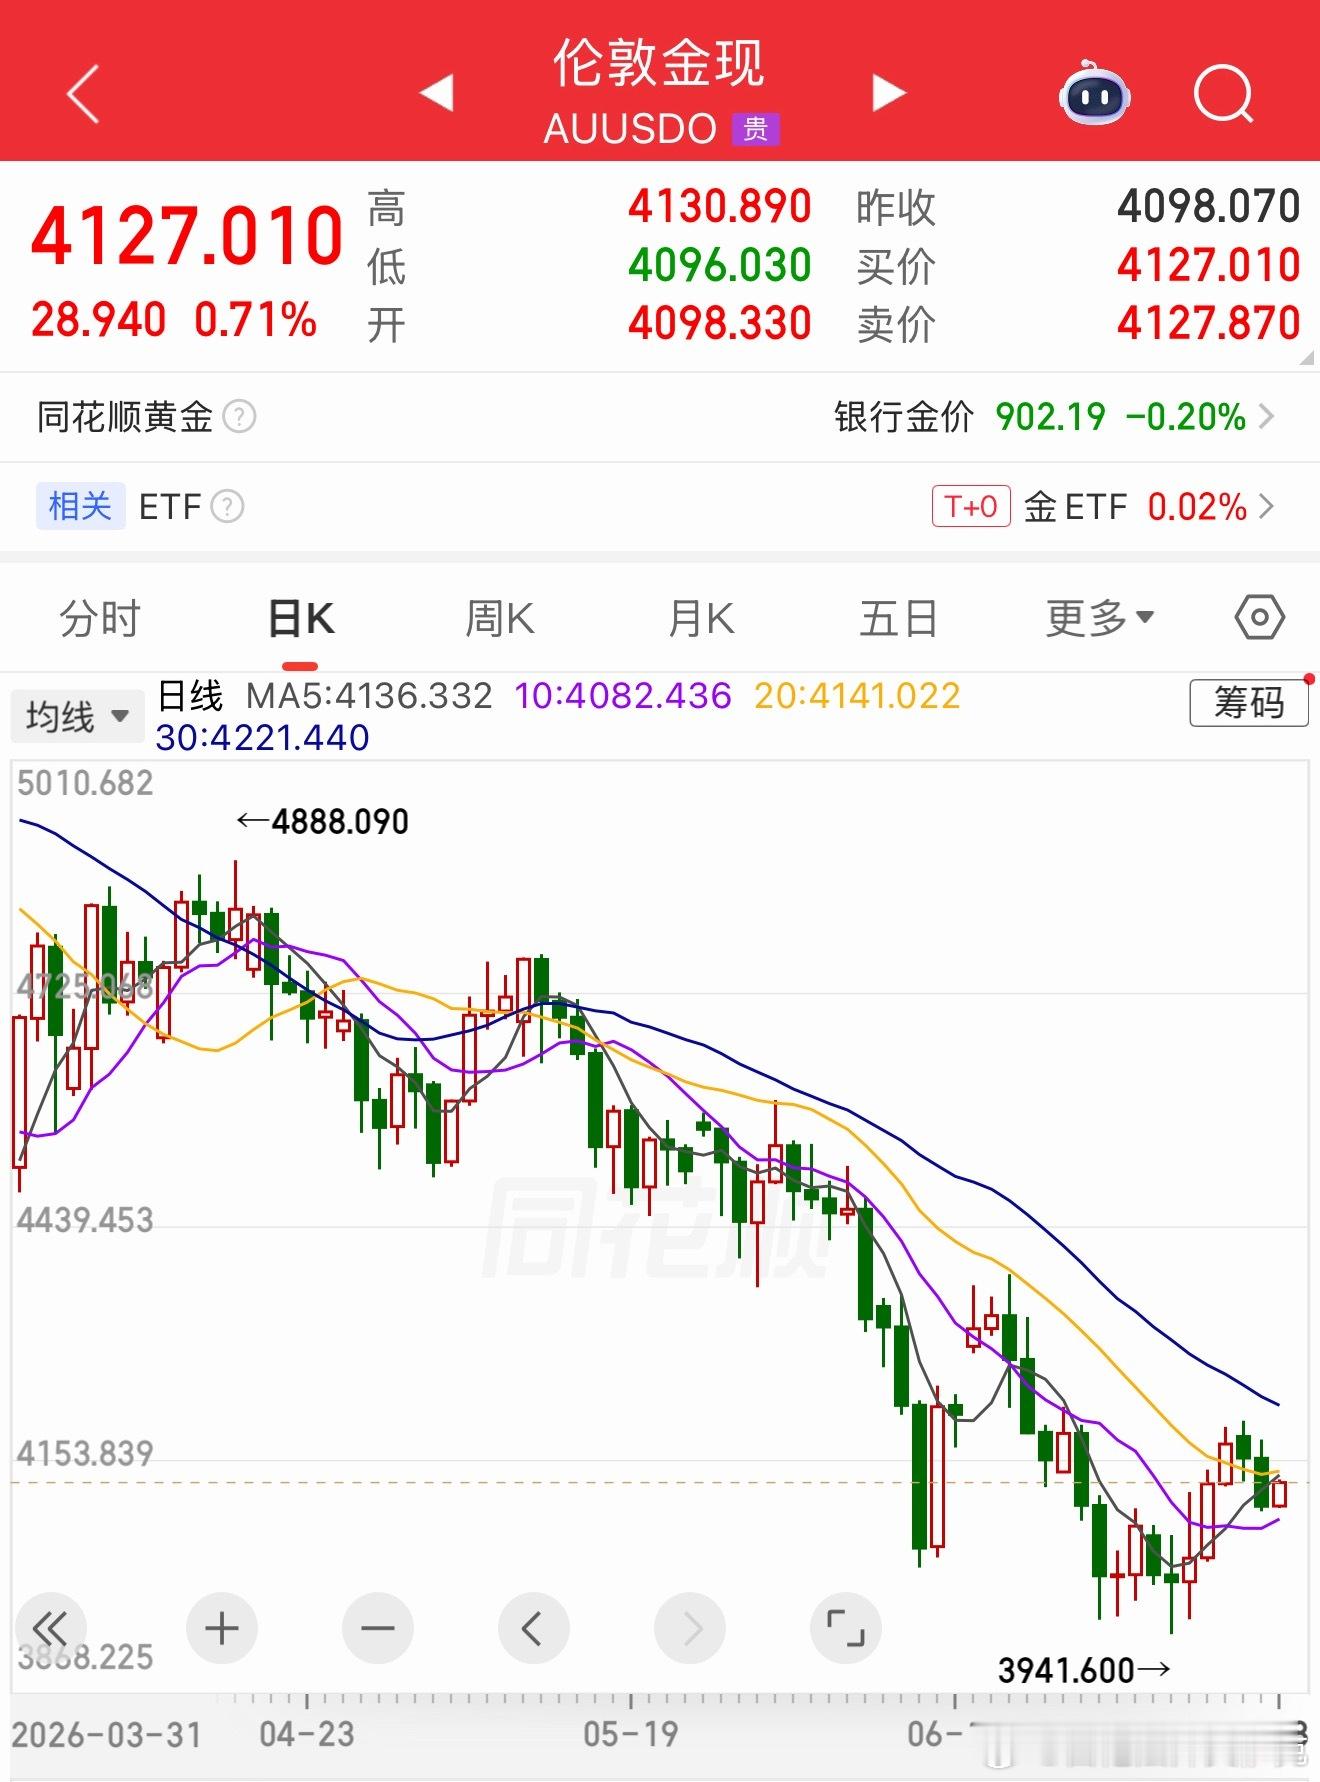Tap MA20 value 20:4141.022

pos(857,695)
